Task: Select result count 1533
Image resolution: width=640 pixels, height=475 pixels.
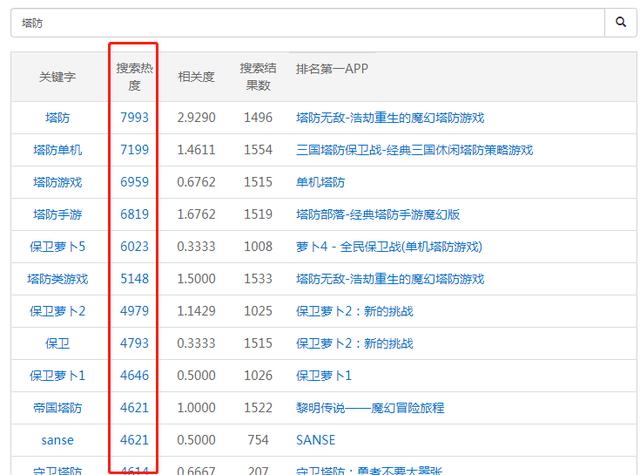Action: (258, 279)
